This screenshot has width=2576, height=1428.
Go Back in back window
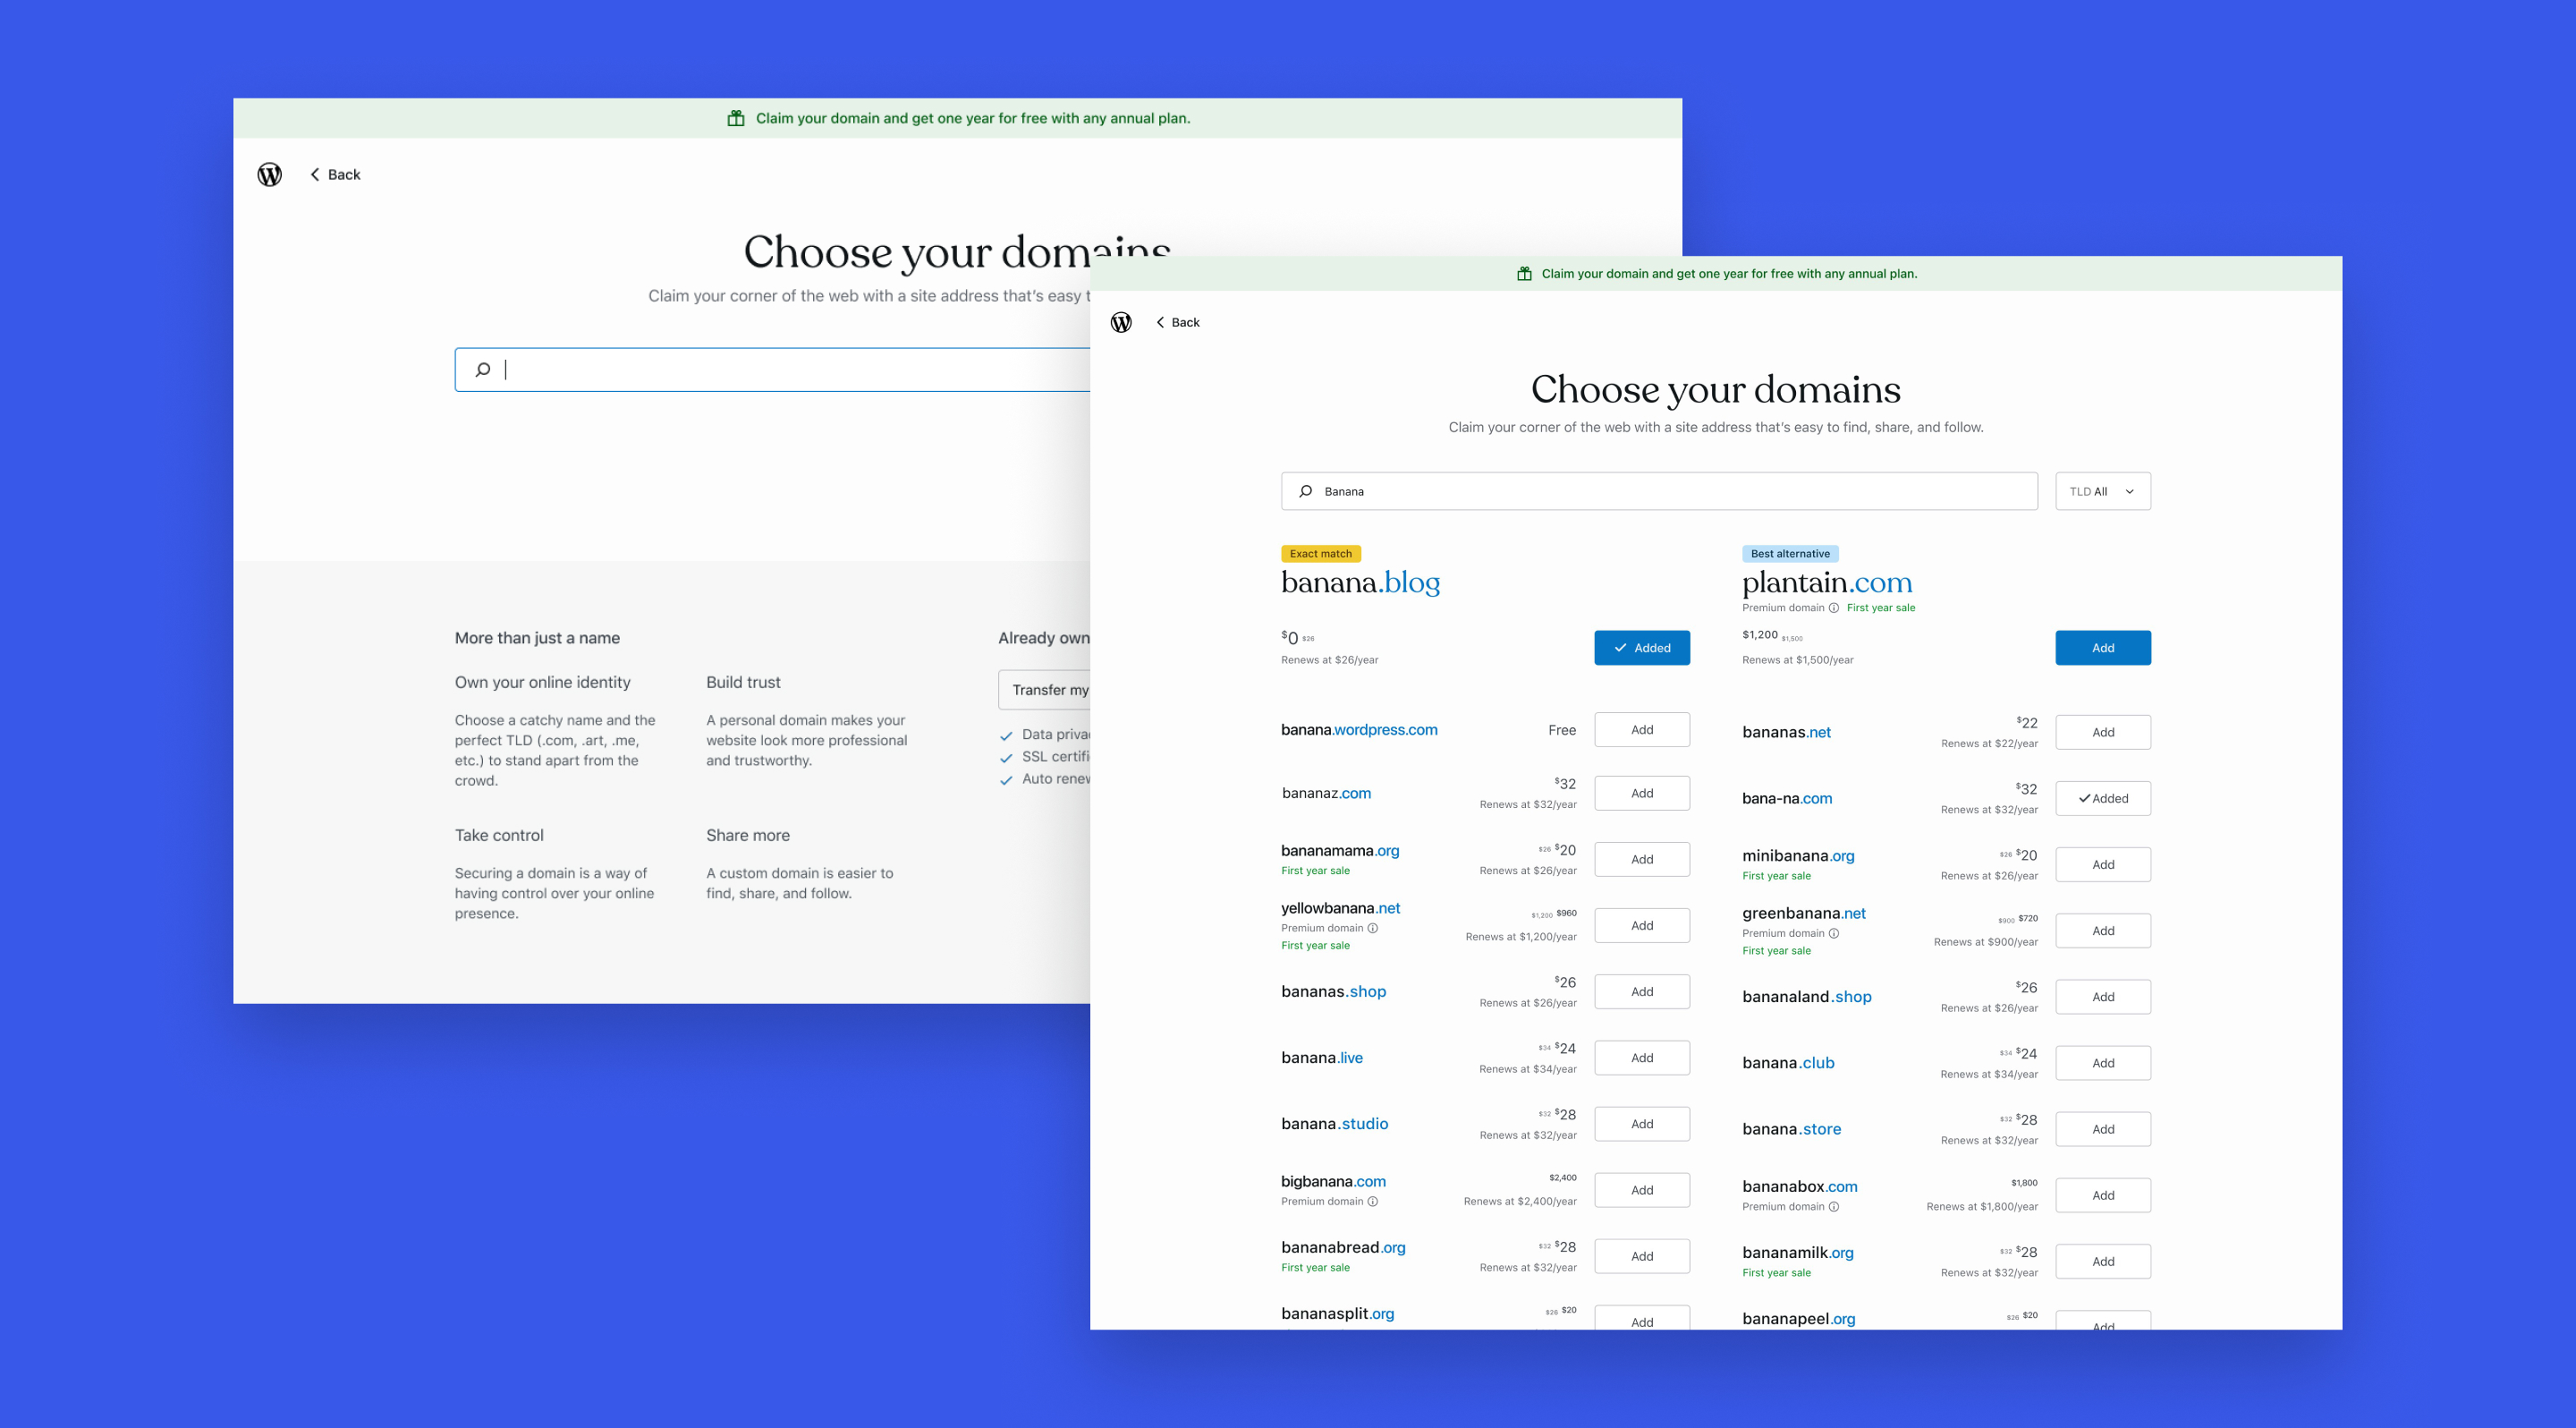pyautogui.click(x=335, y=174)
